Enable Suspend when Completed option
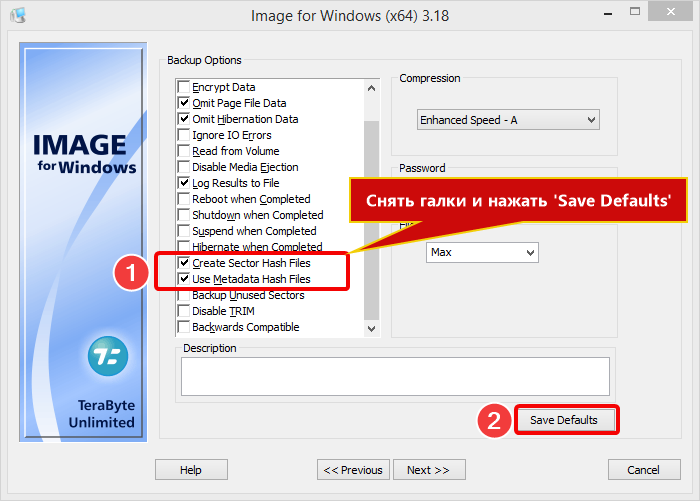Image resolution: width=700 pixels, height=501 pixels. (x=183, y=231)
